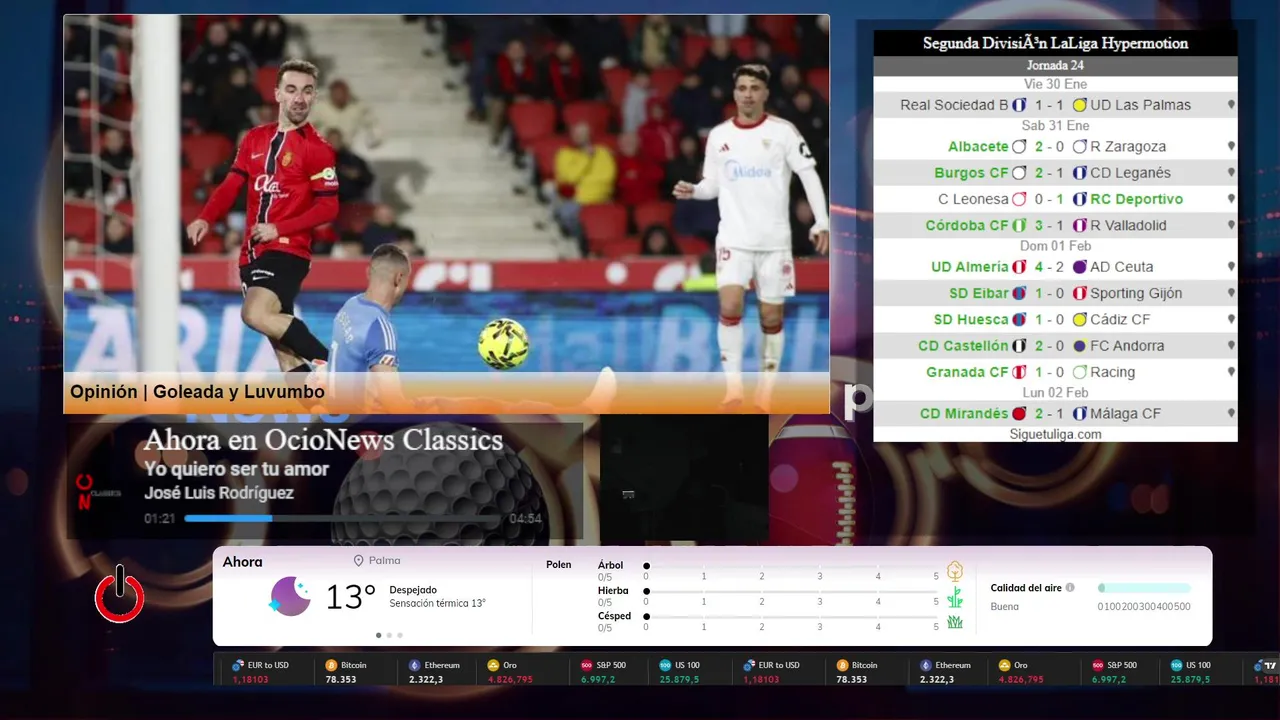Viewport: 1280px width, 720px height.
Task: Click the FC Andorra crest
Action: pos(1079,346)
